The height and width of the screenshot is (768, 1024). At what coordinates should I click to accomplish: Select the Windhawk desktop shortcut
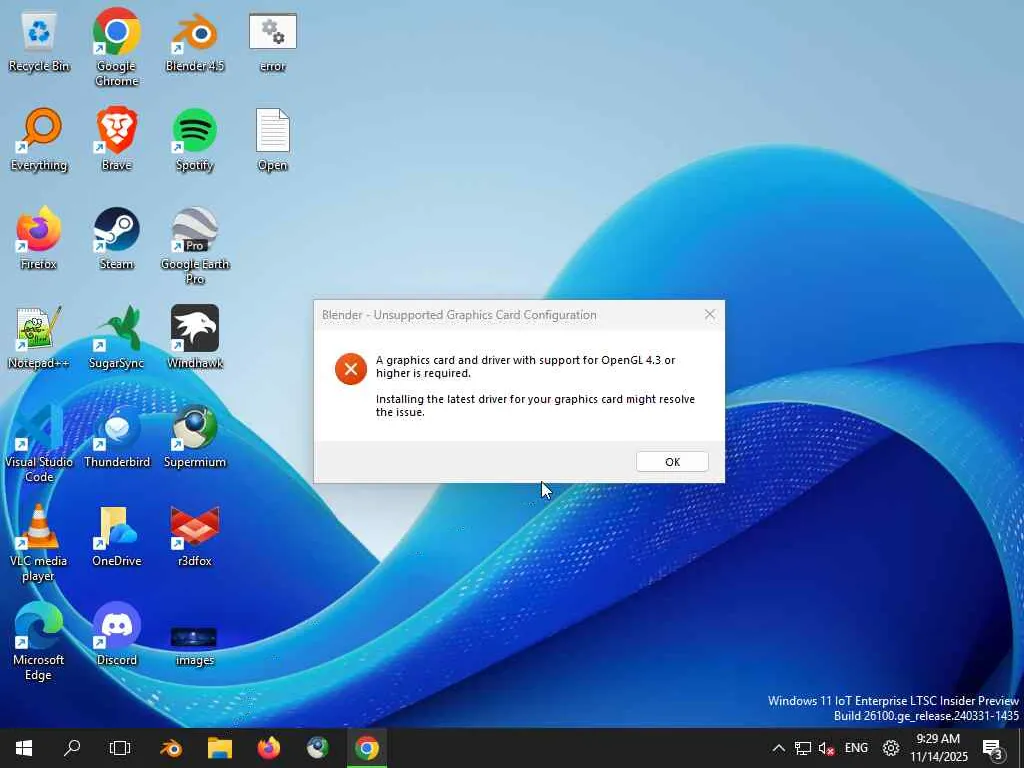tap(195, 338)
